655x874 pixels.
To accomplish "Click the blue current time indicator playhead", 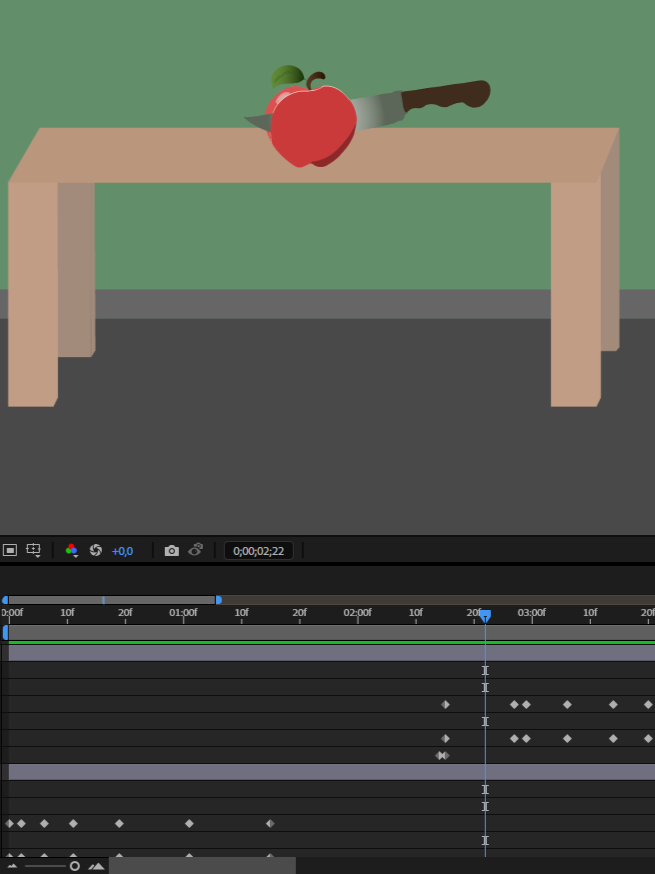I will point(485,616).
